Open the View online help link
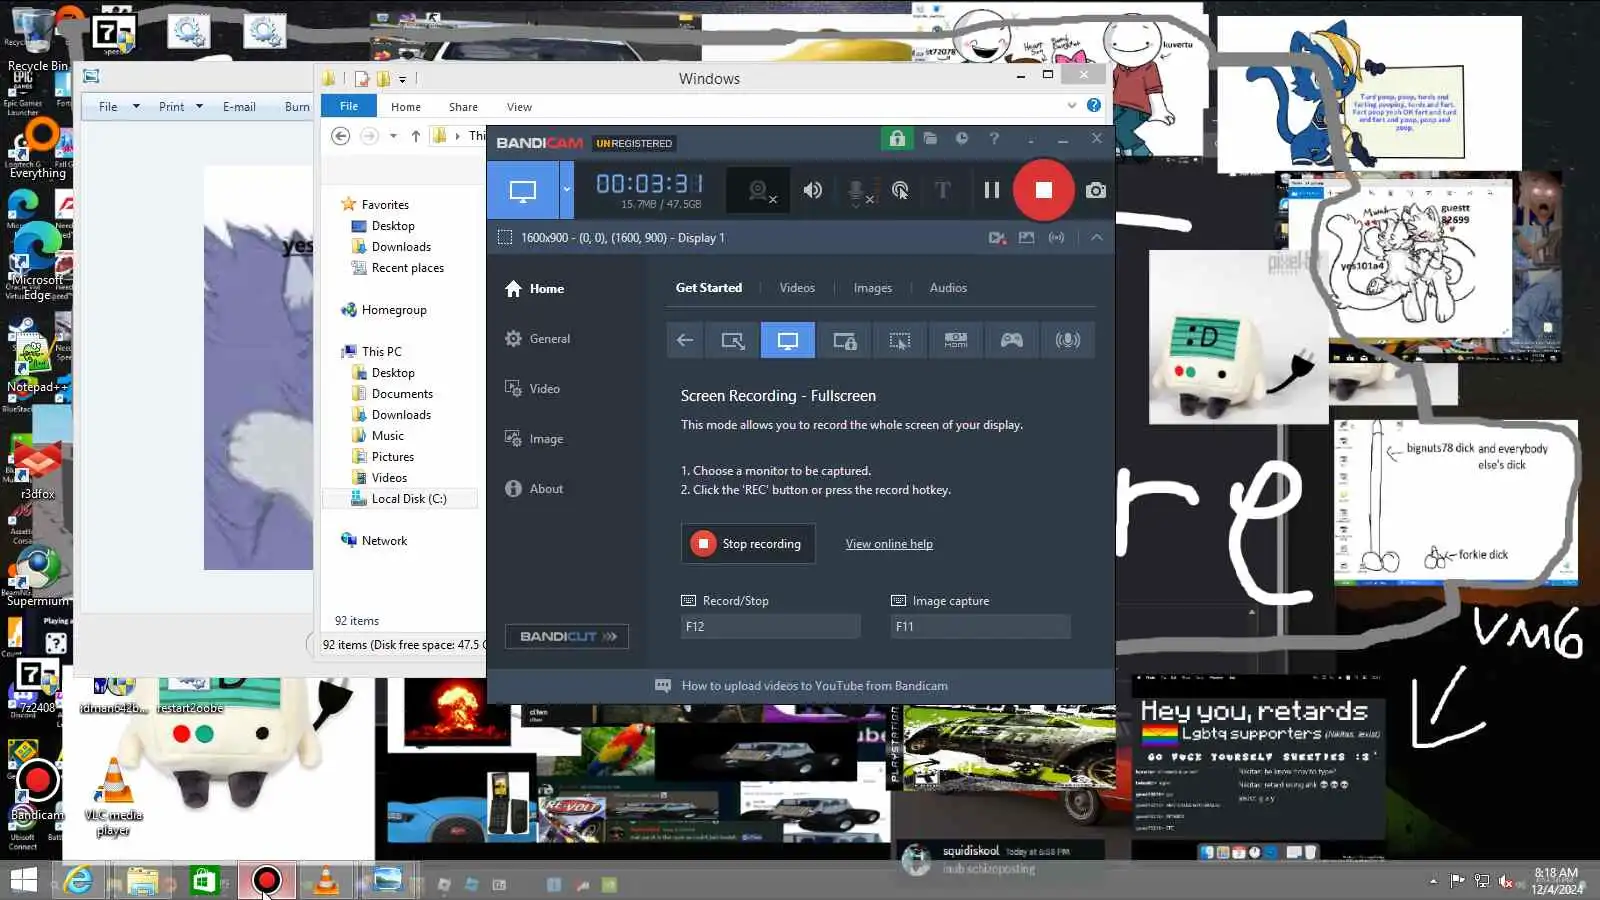 (x=889, y=544)
